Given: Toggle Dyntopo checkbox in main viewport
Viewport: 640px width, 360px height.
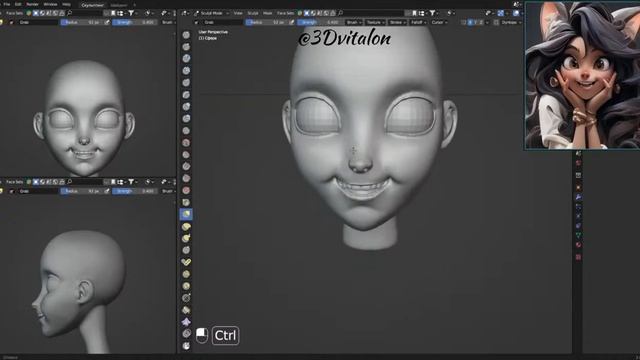Looking at the screenshot, I should pos(496,22).
